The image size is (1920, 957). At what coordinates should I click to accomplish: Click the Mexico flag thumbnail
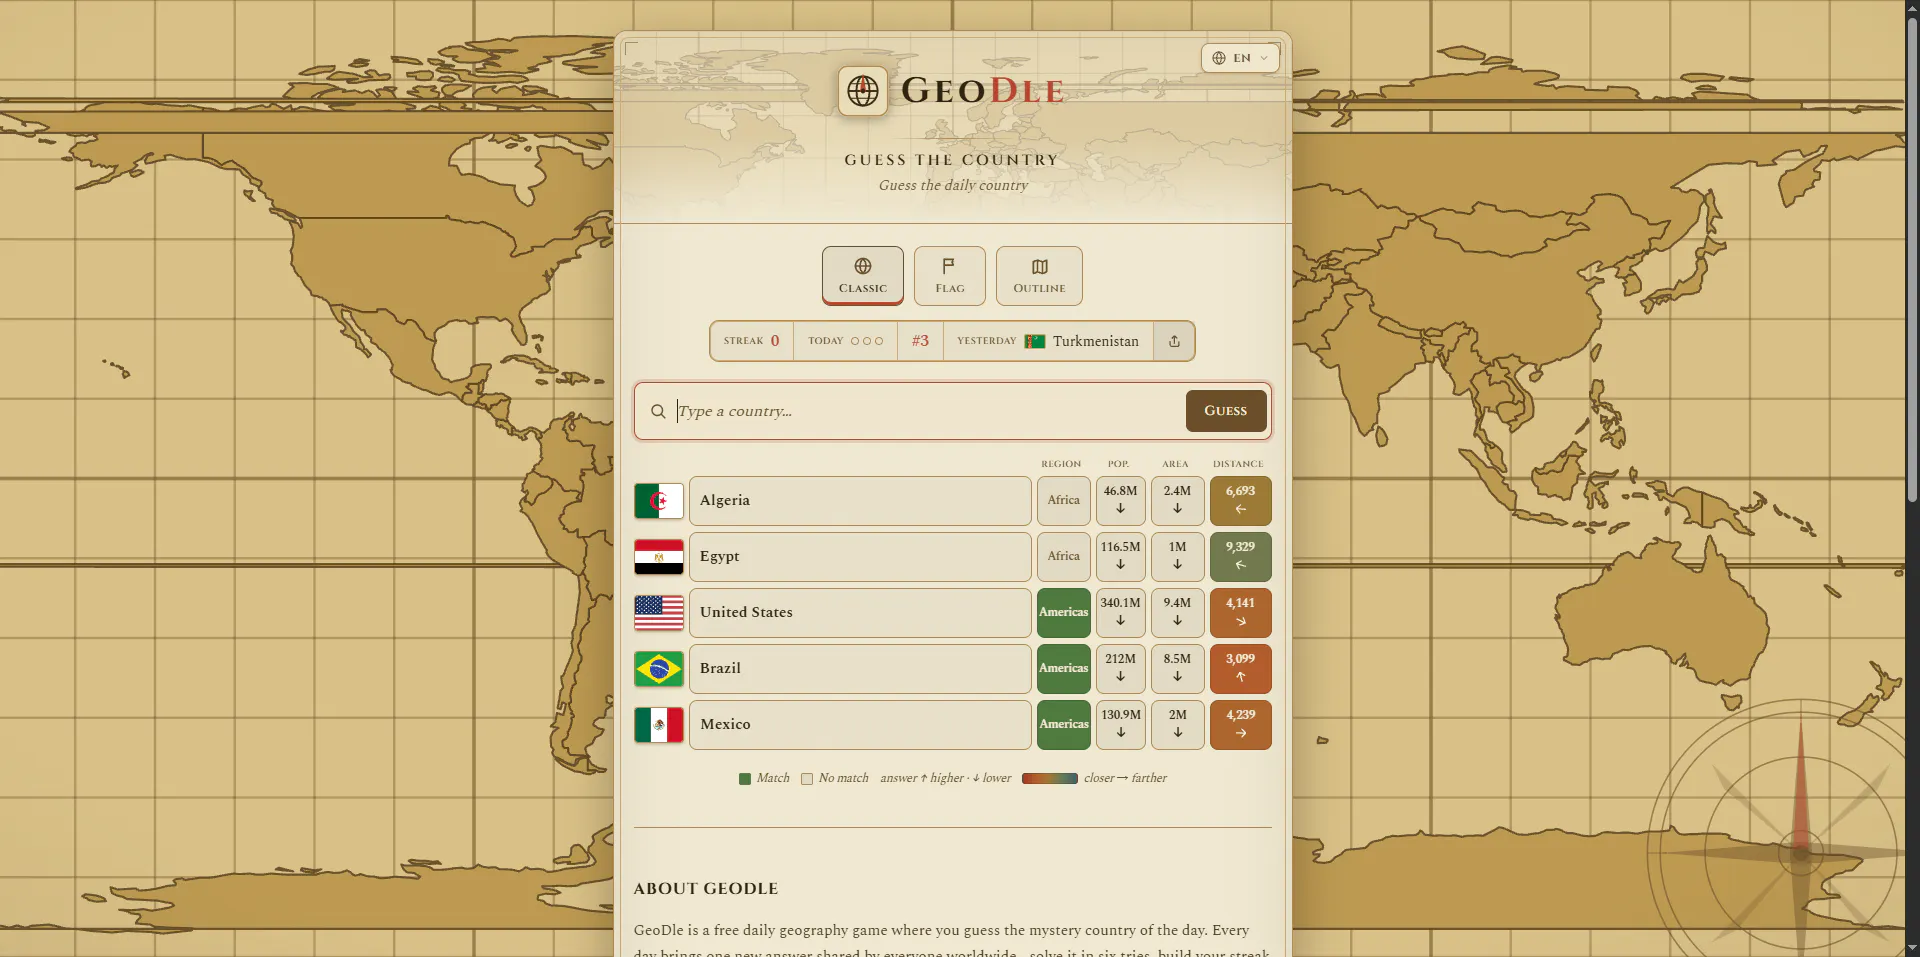coord(659,725)
